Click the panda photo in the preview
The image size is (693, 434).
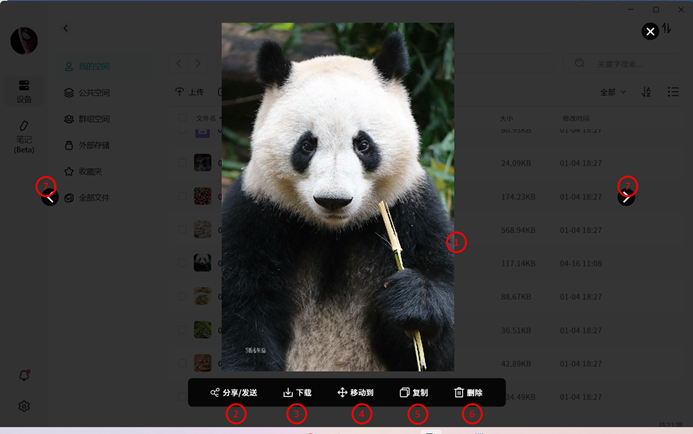click(x=337, y=197)
